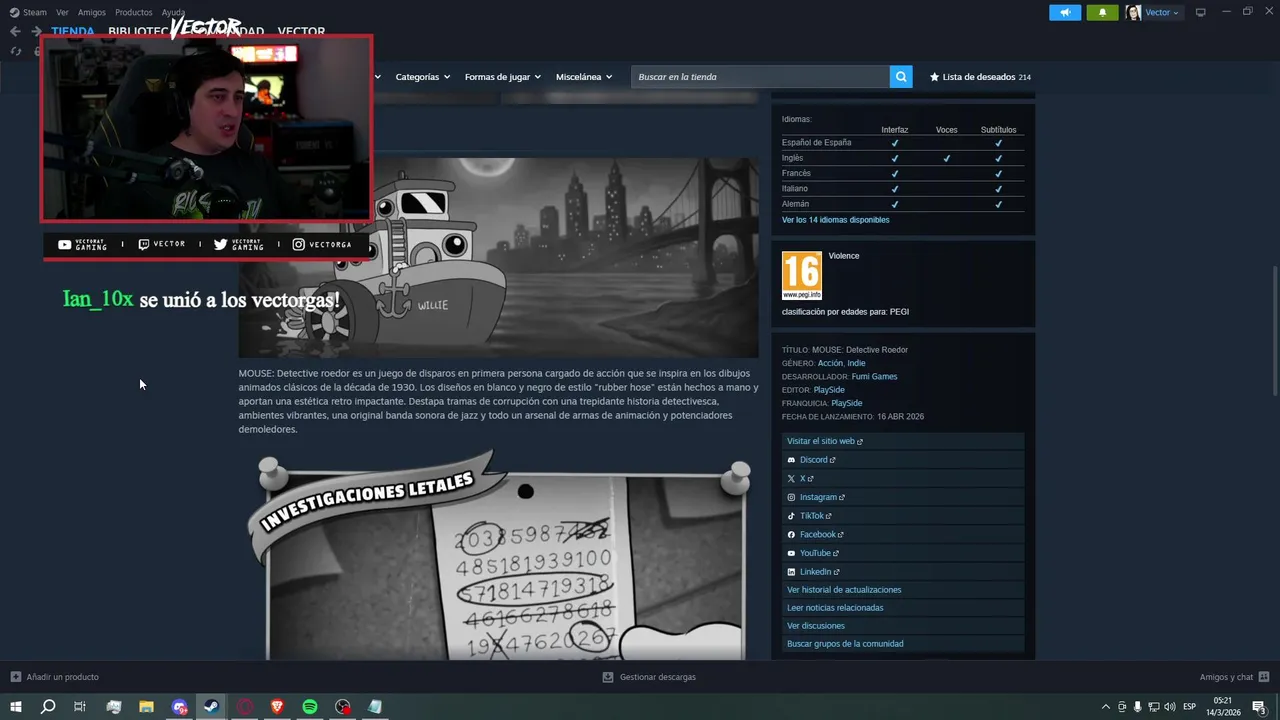1280x720 pixels.
Task: Open Opera GX from taskbar
Action: click(x=244, y=707)
